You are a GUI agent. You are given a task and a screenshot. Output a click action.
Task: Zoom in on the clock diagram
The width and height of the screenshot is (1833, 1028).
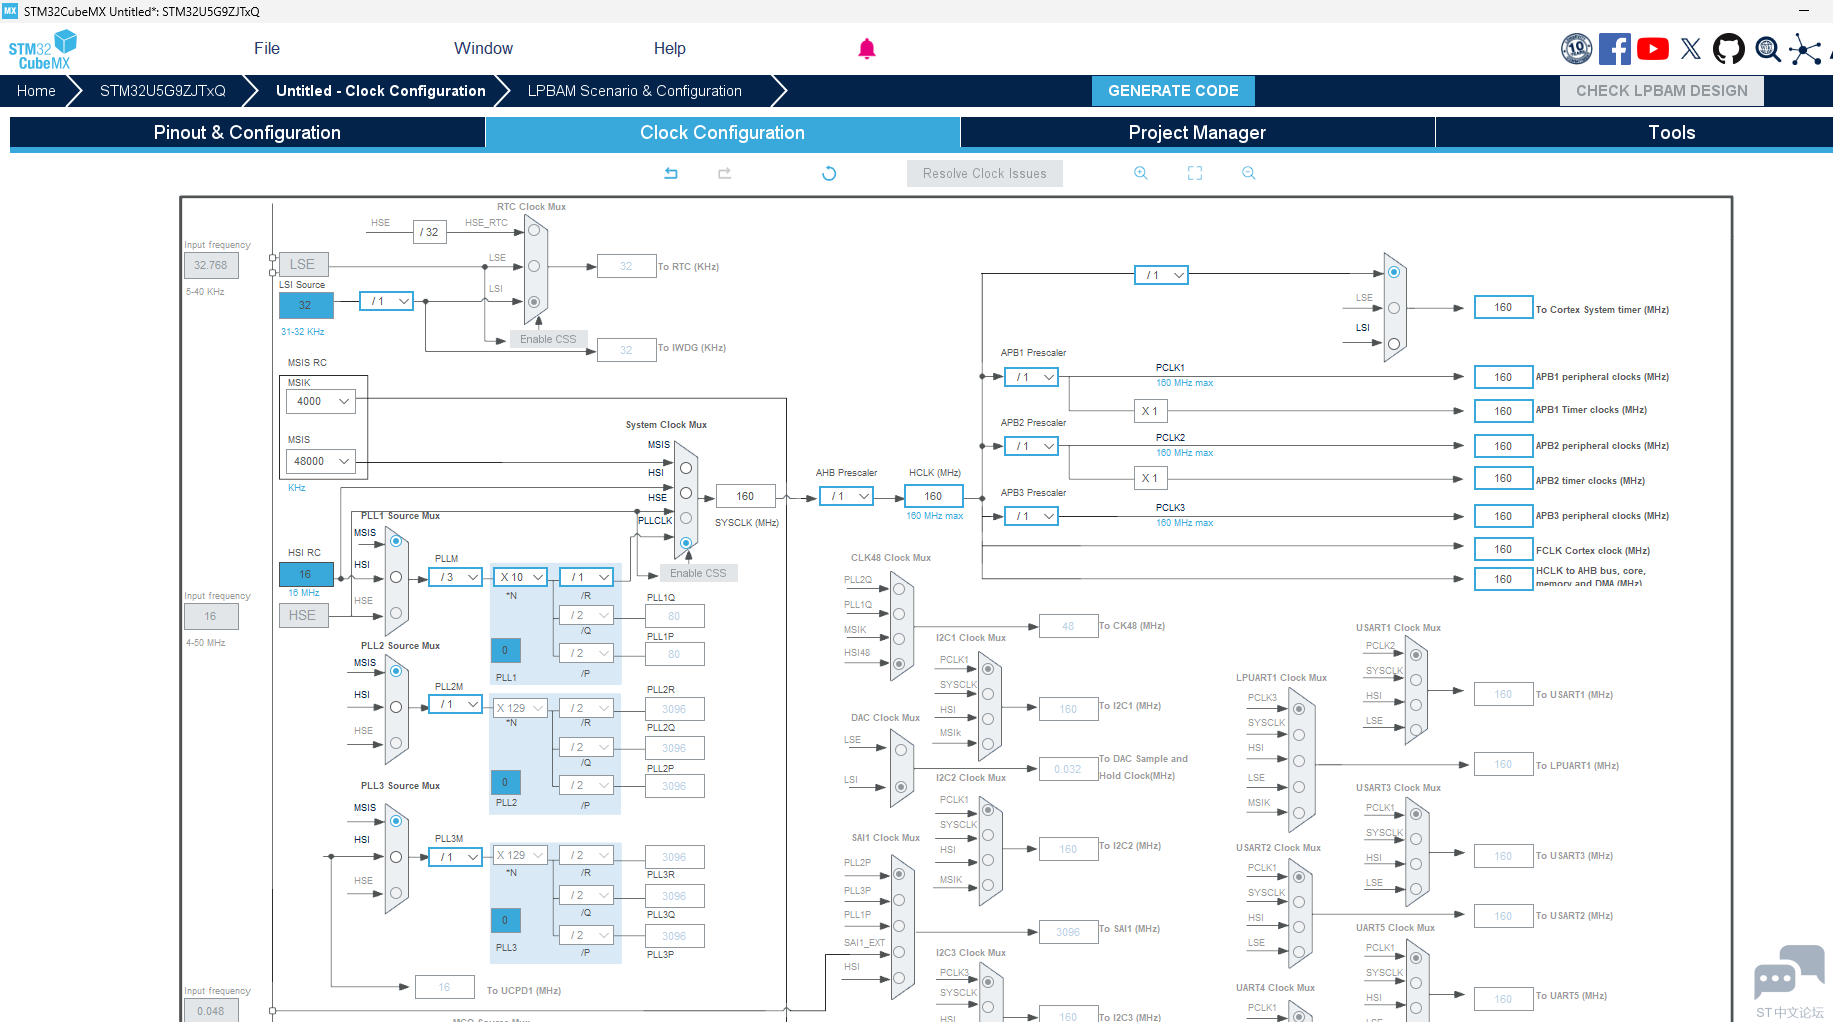click(1140, 173)
